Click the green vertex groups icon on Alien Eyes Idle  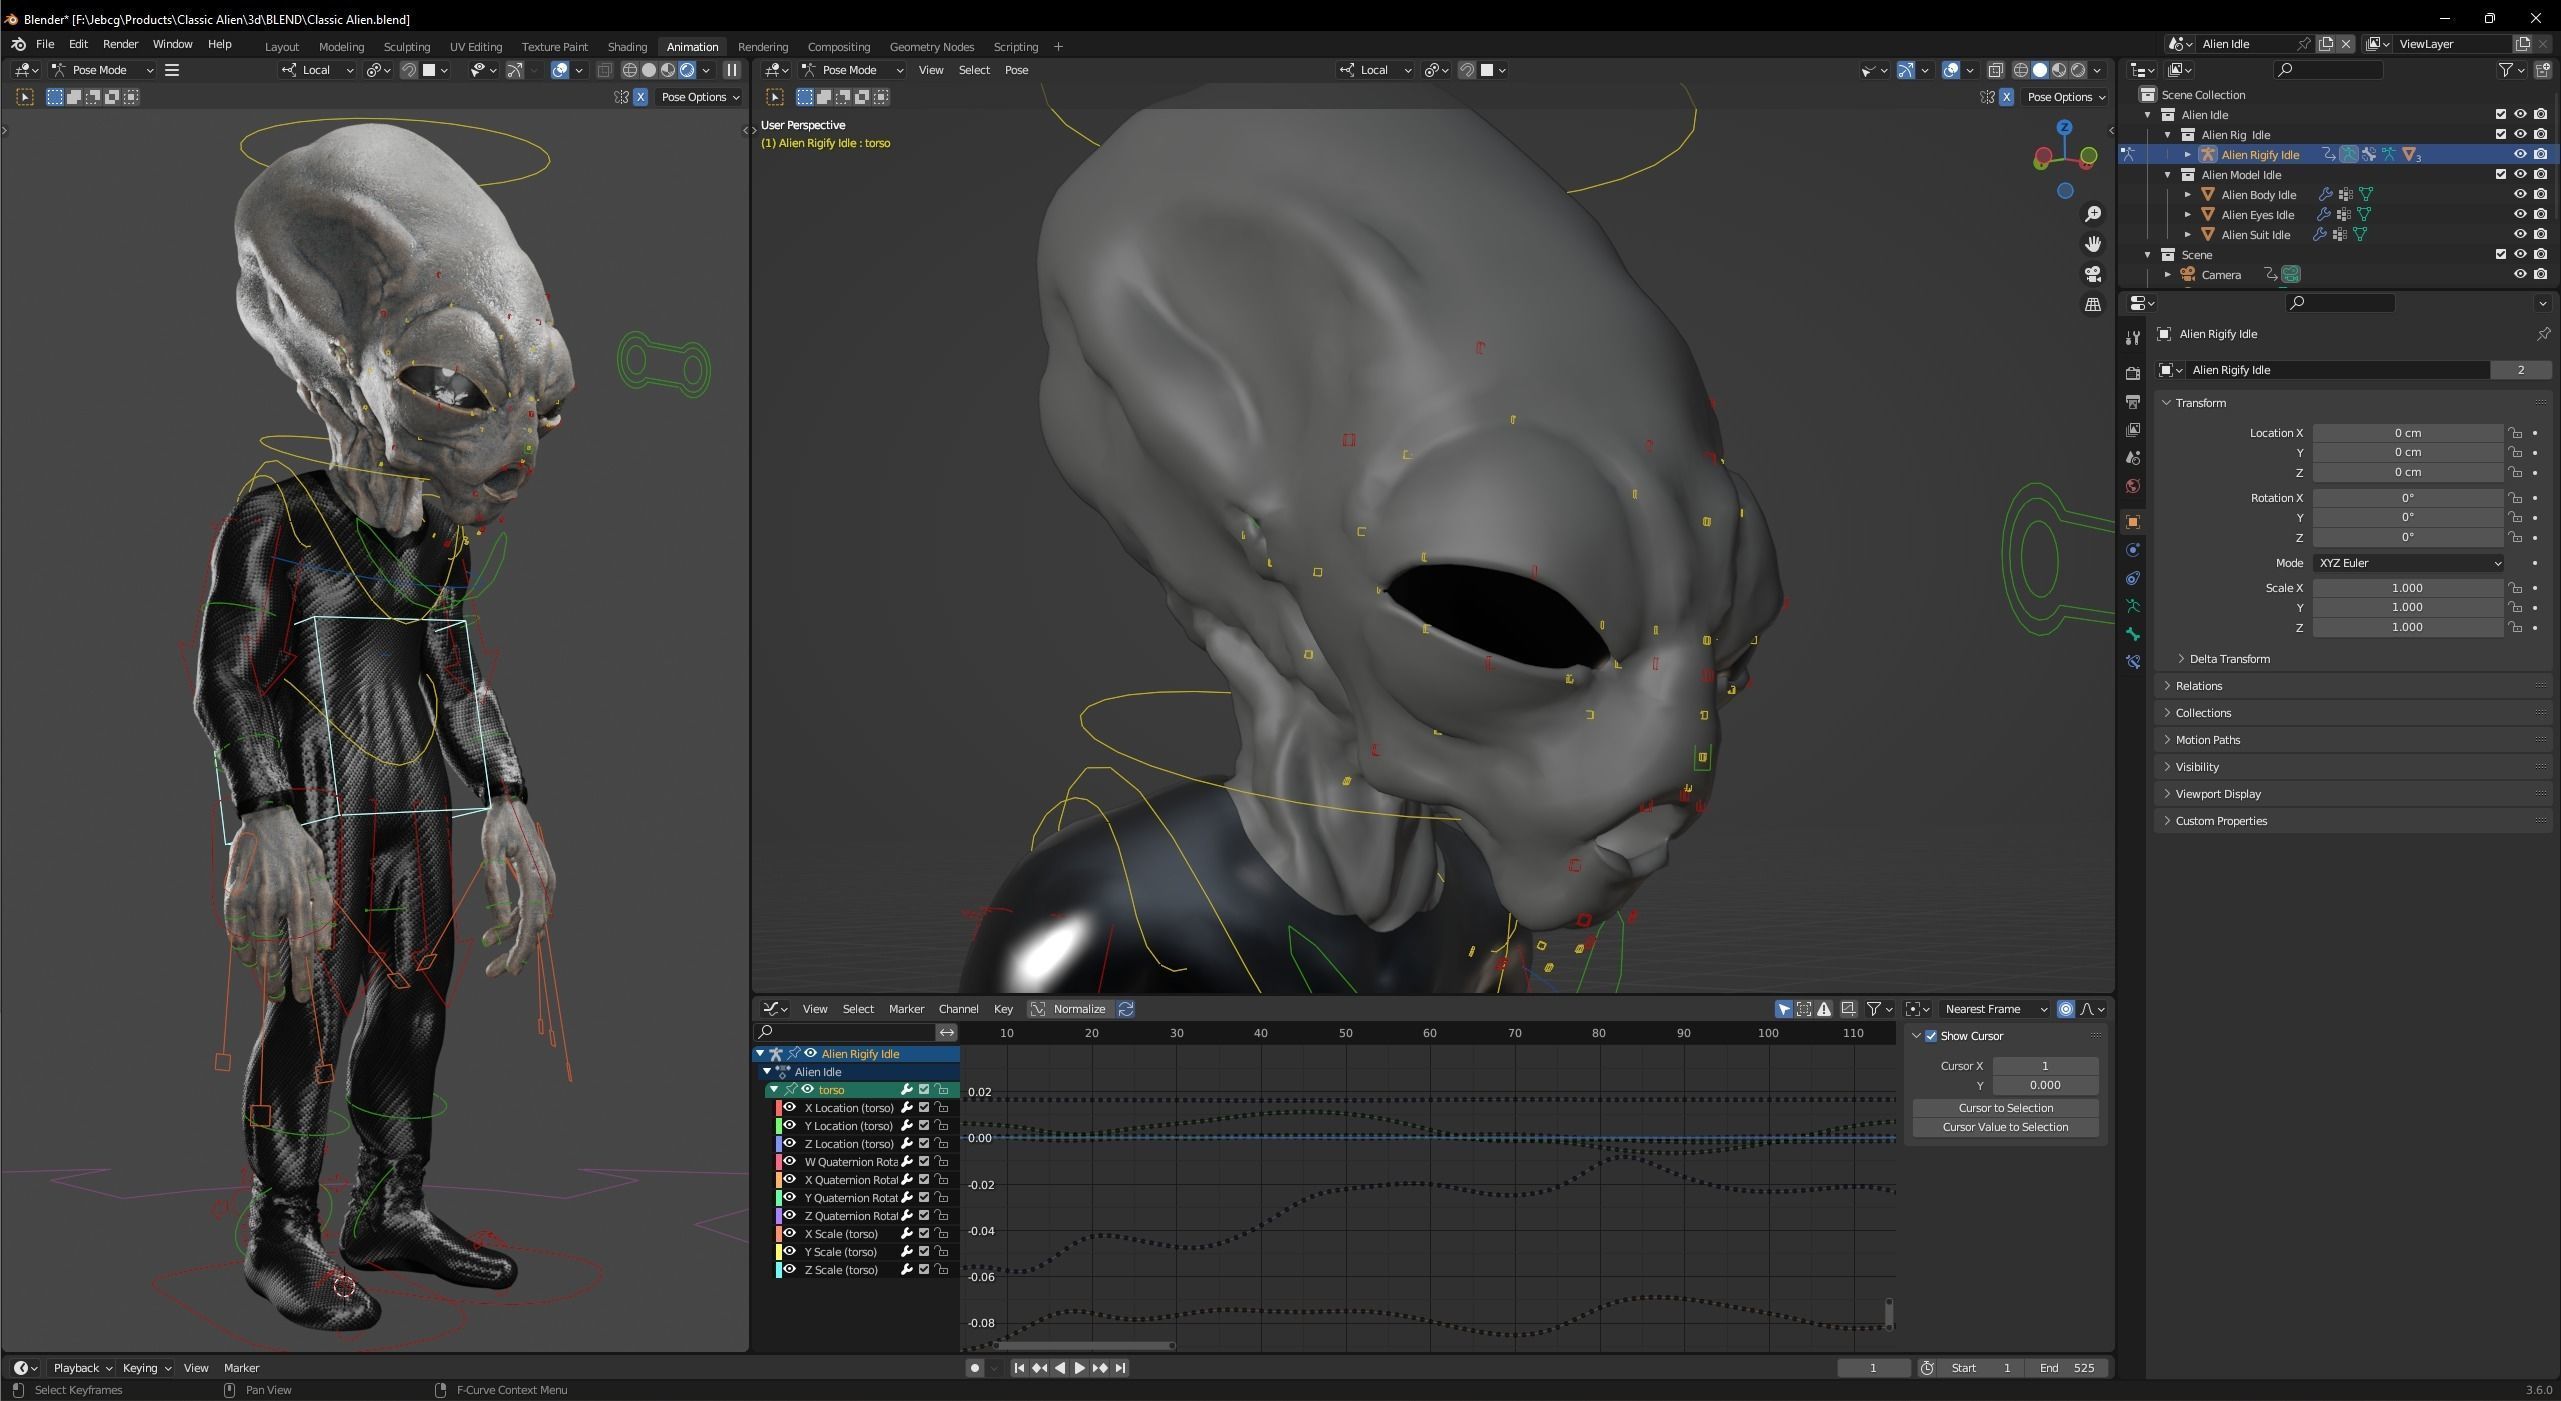[2364, 214]
